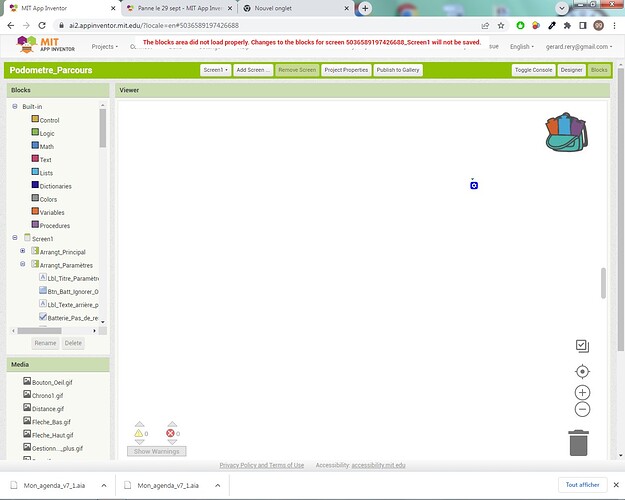Image resolution: width=625 pixels, height=500 pixels.
Task: Open the gerard.rery@gmail.com account menu
Action: pos(579,47)
